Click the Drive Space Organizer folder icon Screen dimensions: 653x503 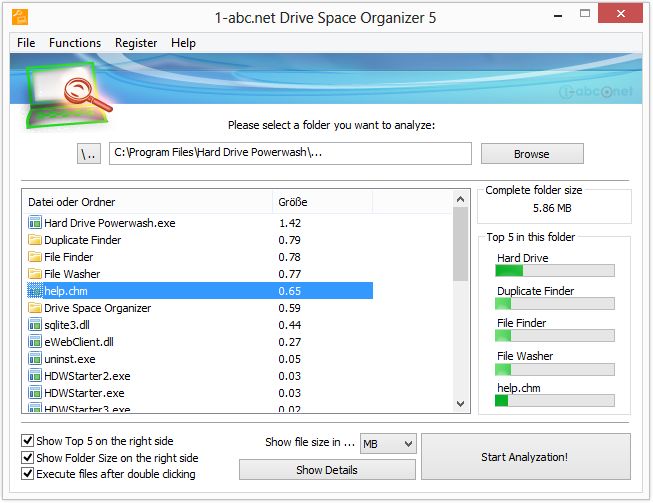coord(35,308)
